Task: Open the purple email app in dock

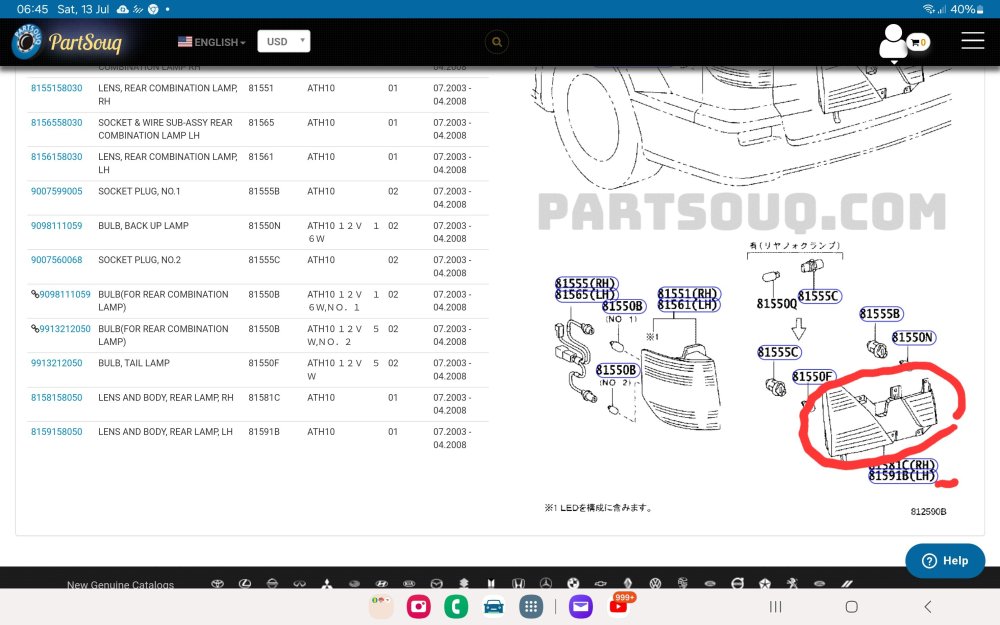Action: click(x=580, y=607)
